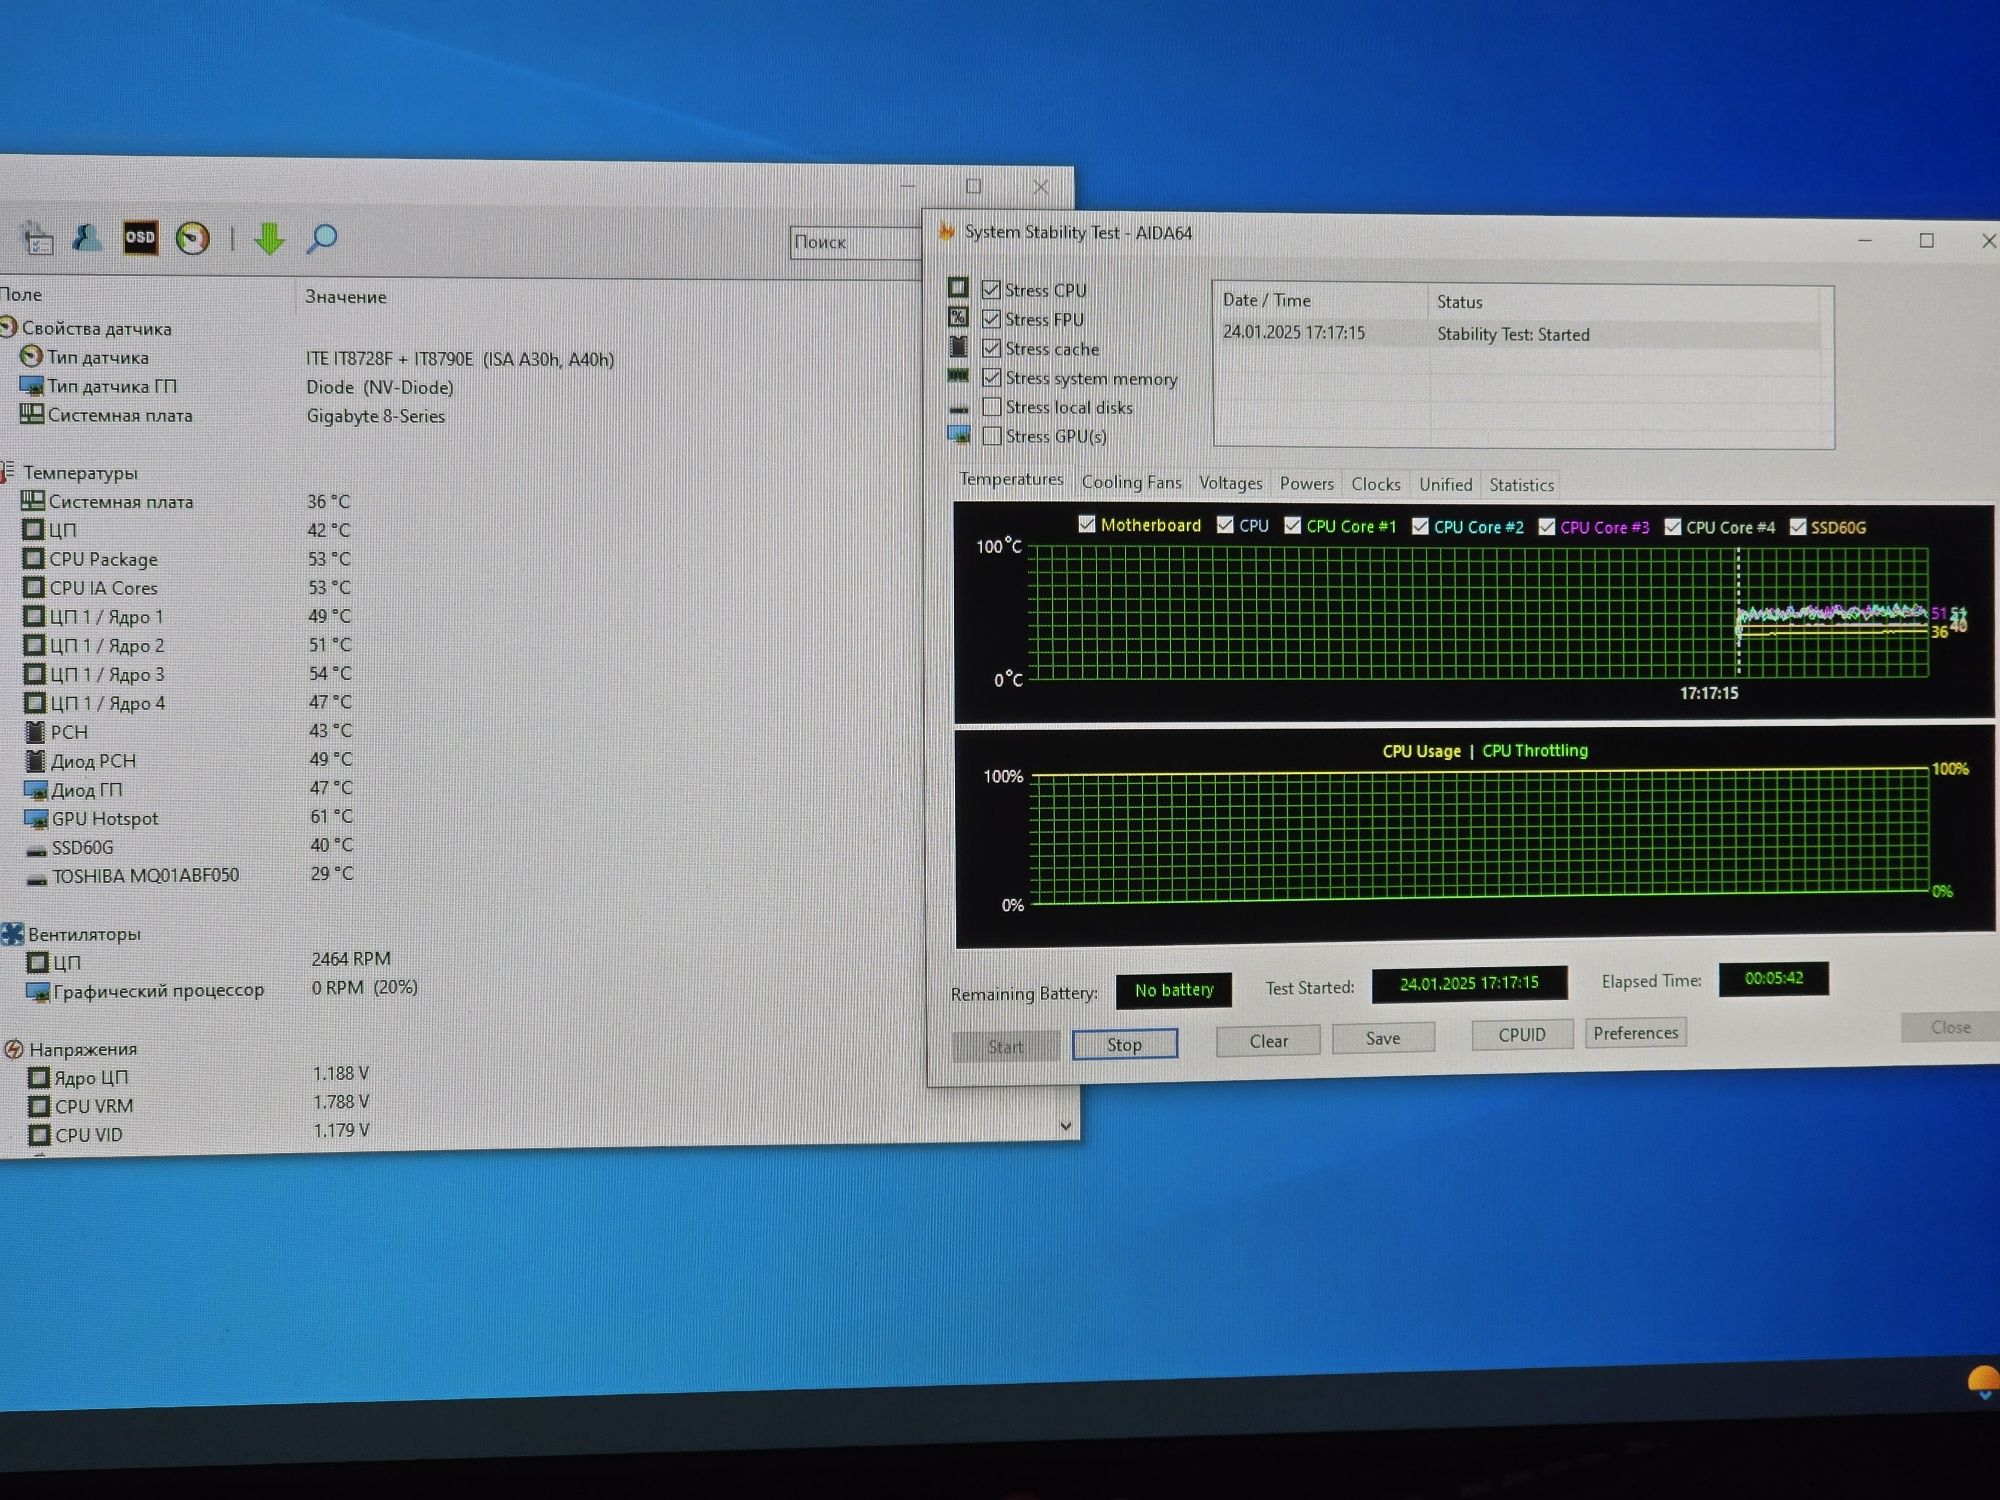Viewport: 2000px width, 1500px height.
Task: Click the flame icon in AIDA64 title bar
Action: point(945,231)
